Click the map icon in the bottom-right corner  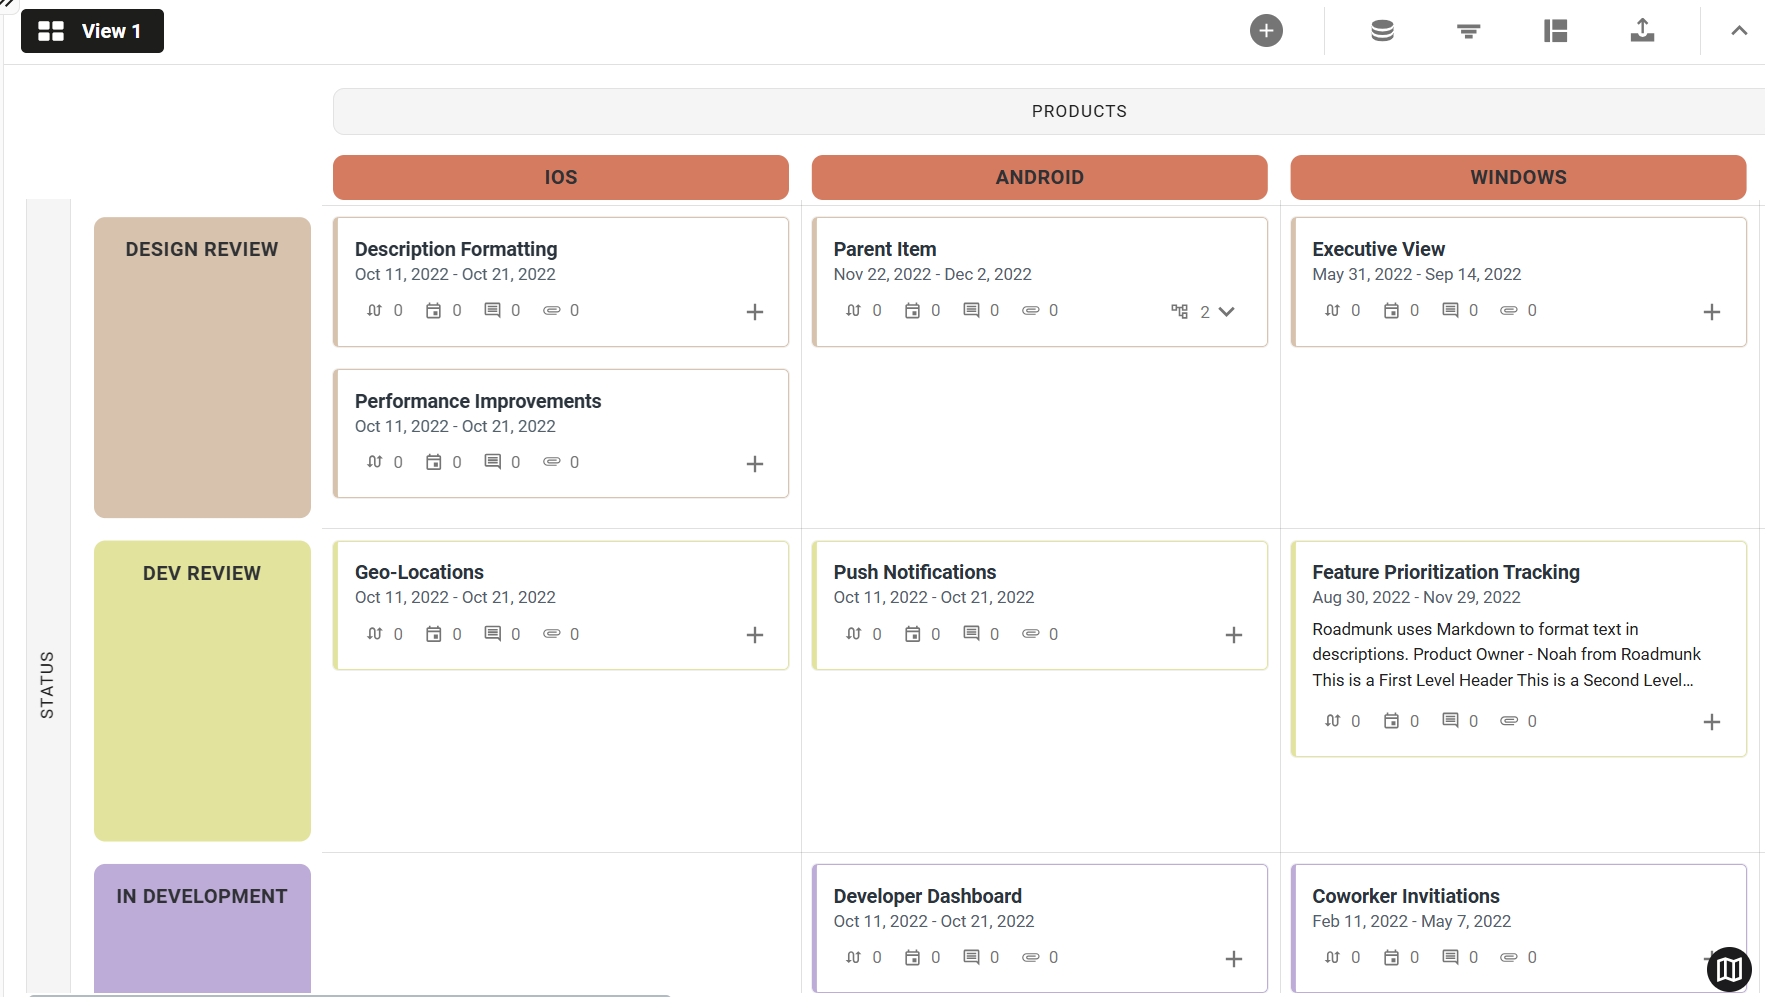click(1728, 969)
